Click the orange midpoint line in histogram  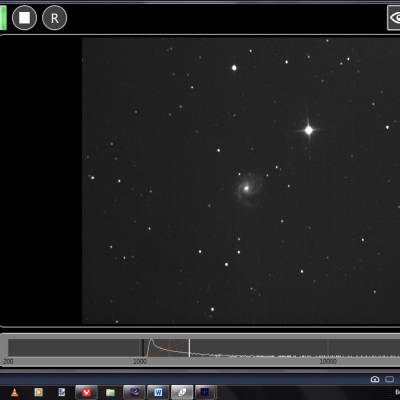tap(169, 348)
